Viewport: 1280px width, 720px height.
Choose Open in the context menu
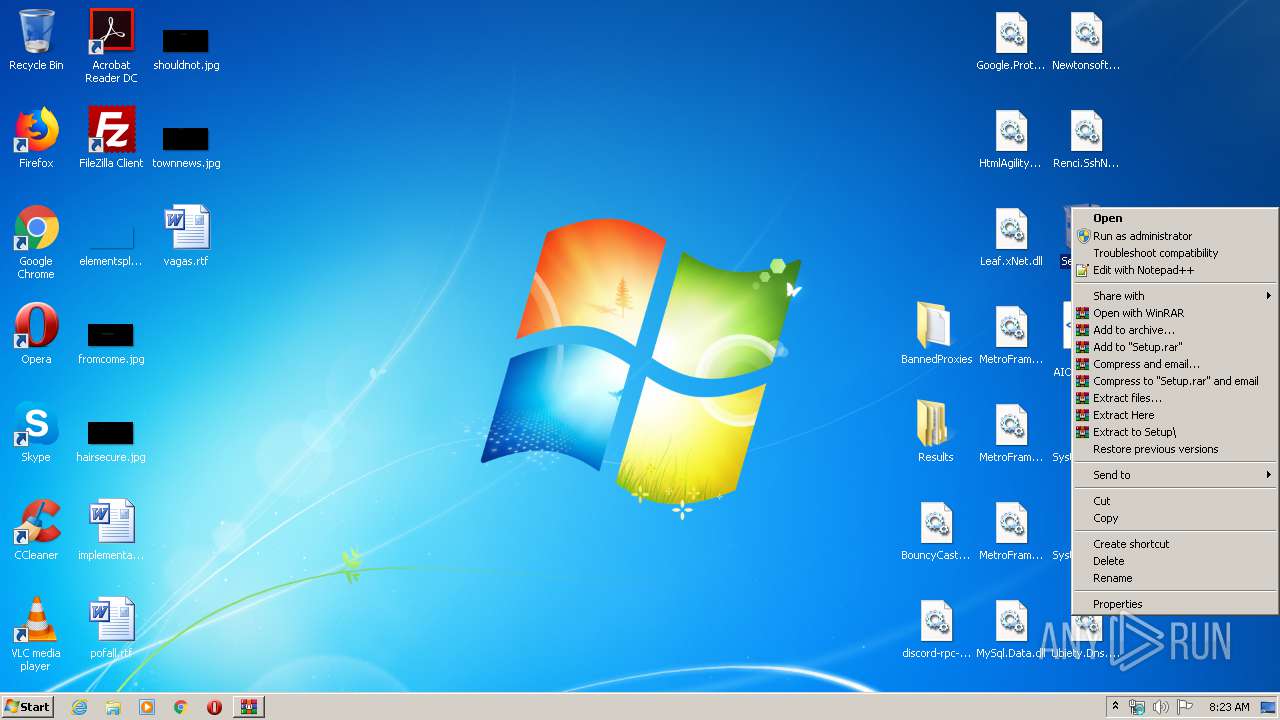click(1175, 218)
